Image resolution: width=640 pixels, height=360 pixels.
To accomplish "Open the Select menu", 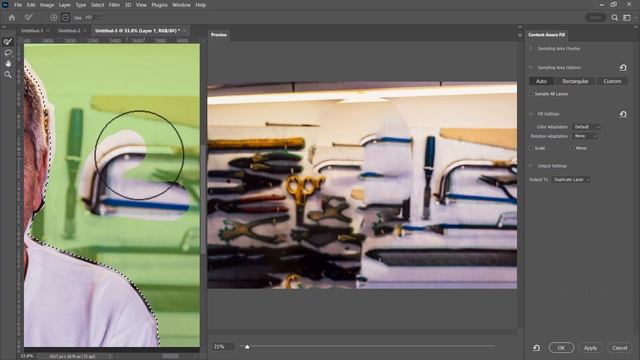I will pos(98,5).
